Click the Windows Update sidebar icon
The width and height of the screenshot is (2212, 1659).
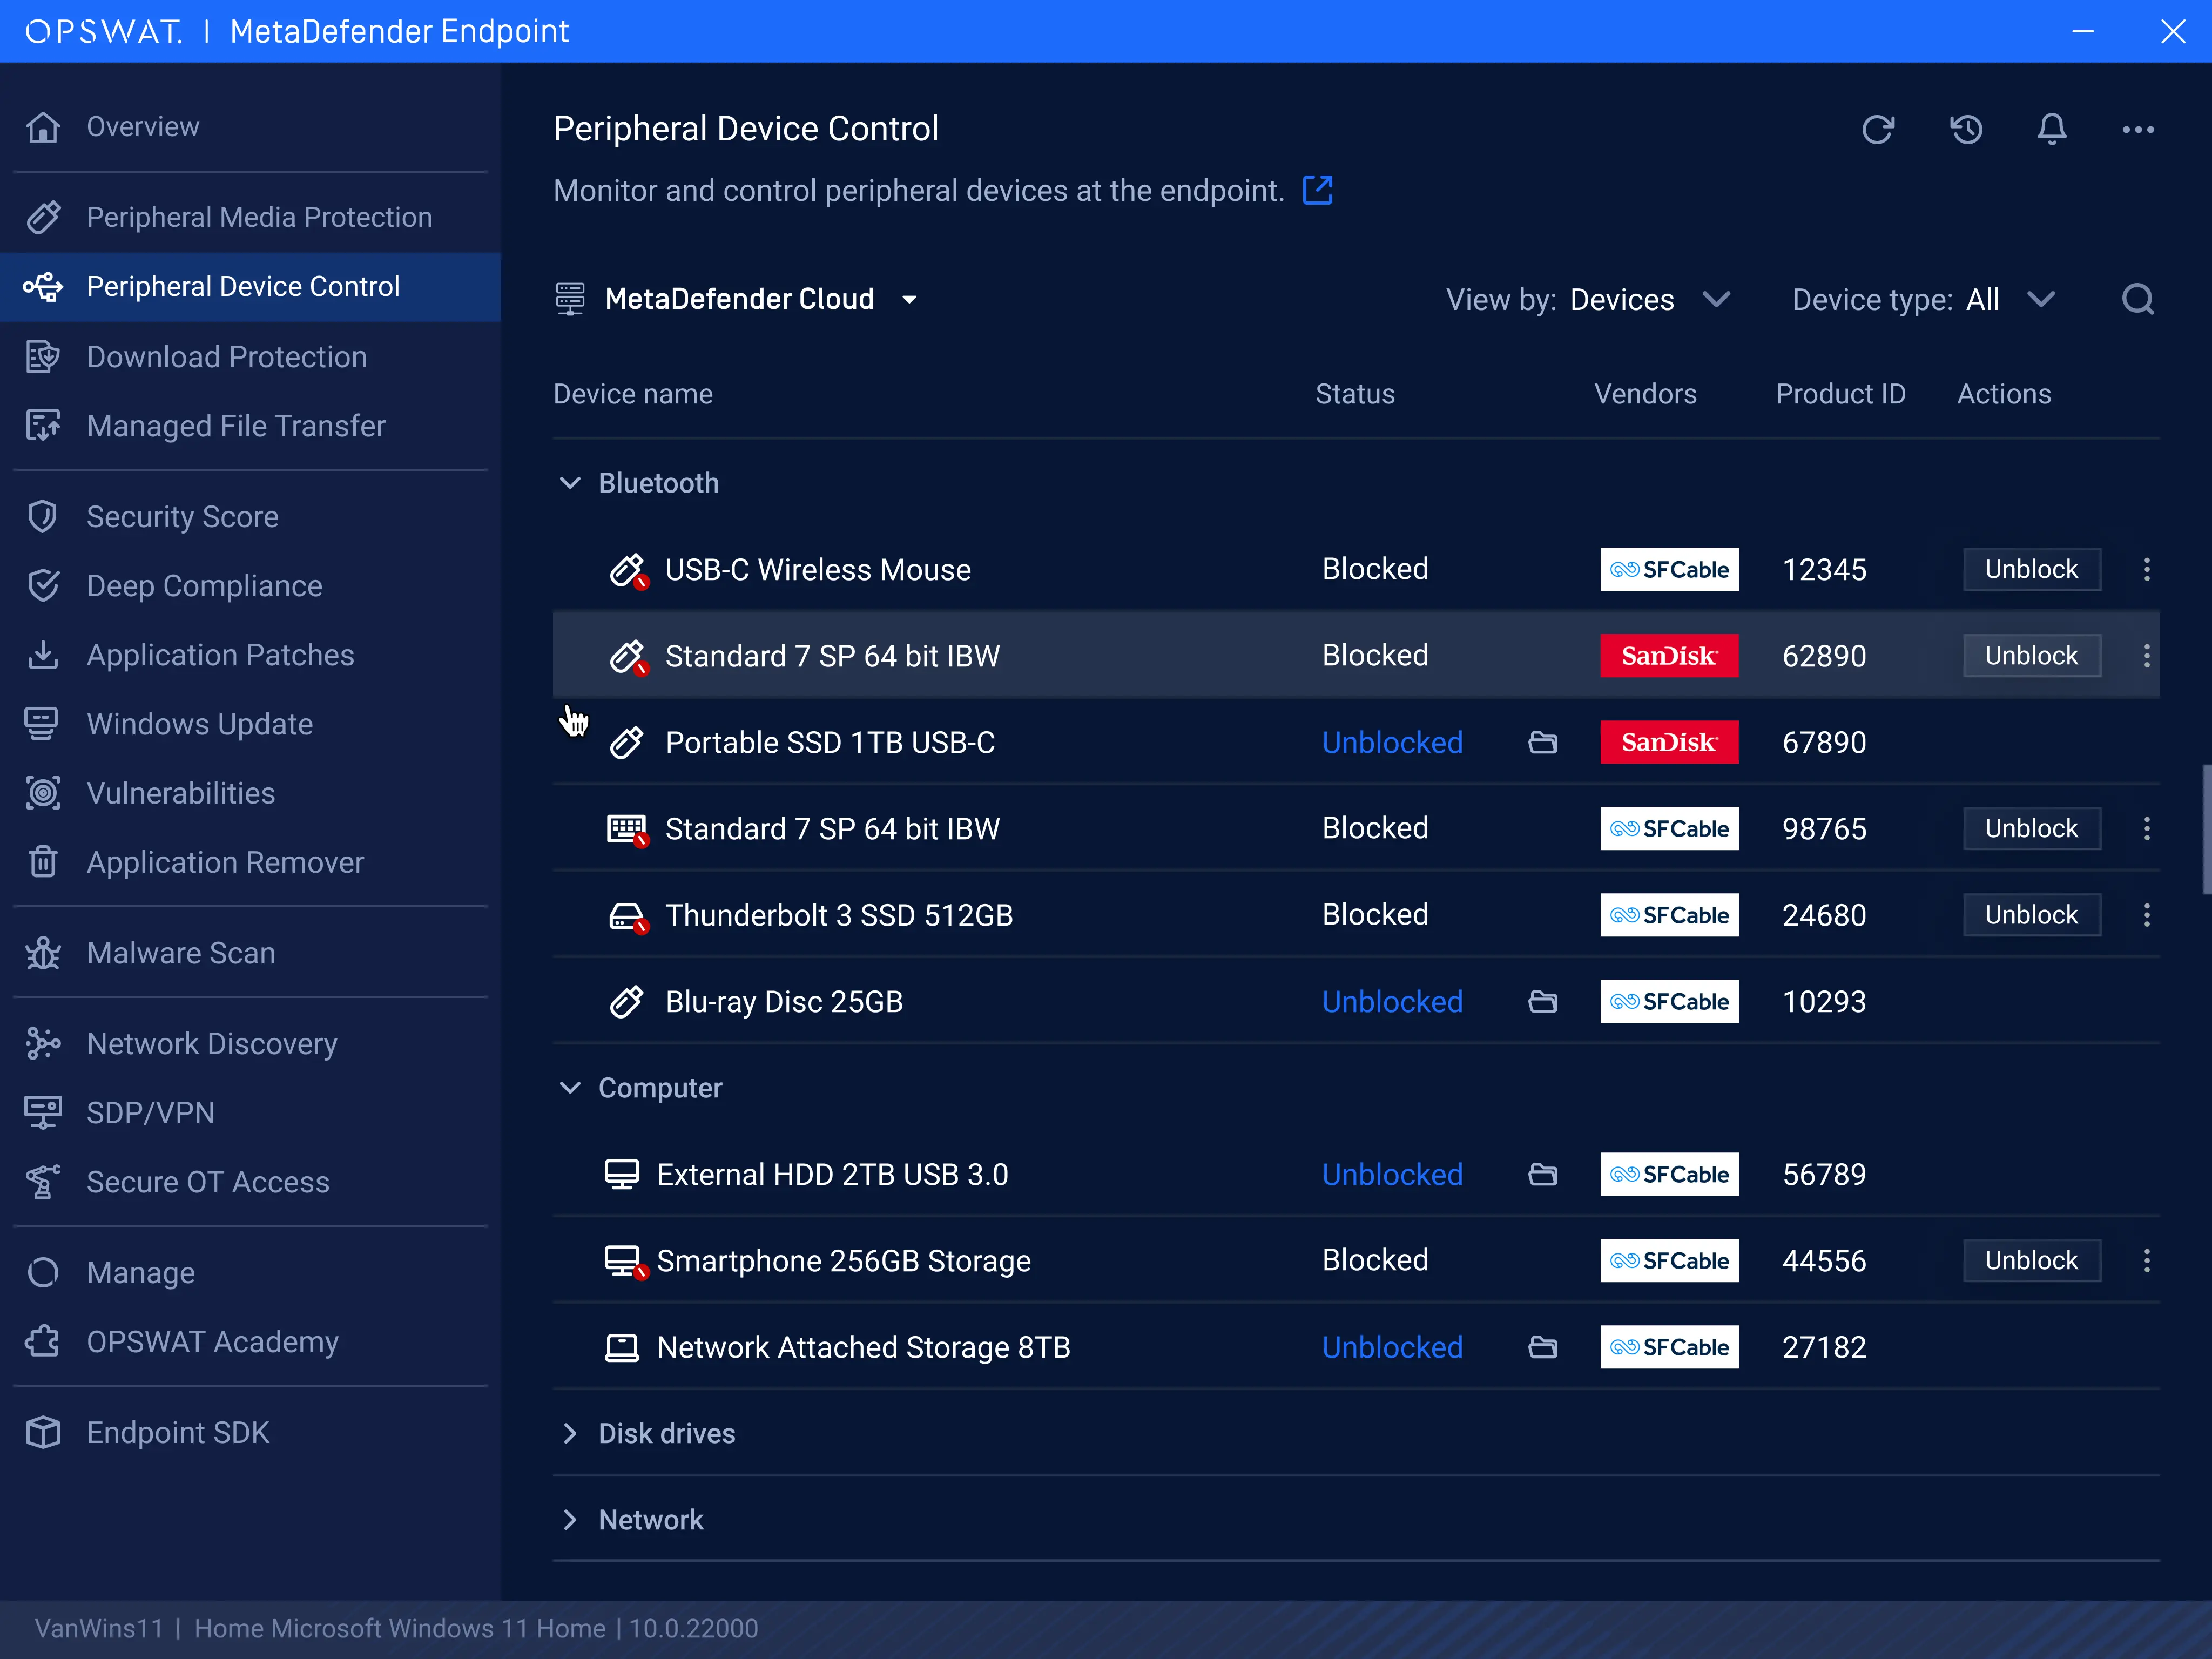tap(42, 723)
